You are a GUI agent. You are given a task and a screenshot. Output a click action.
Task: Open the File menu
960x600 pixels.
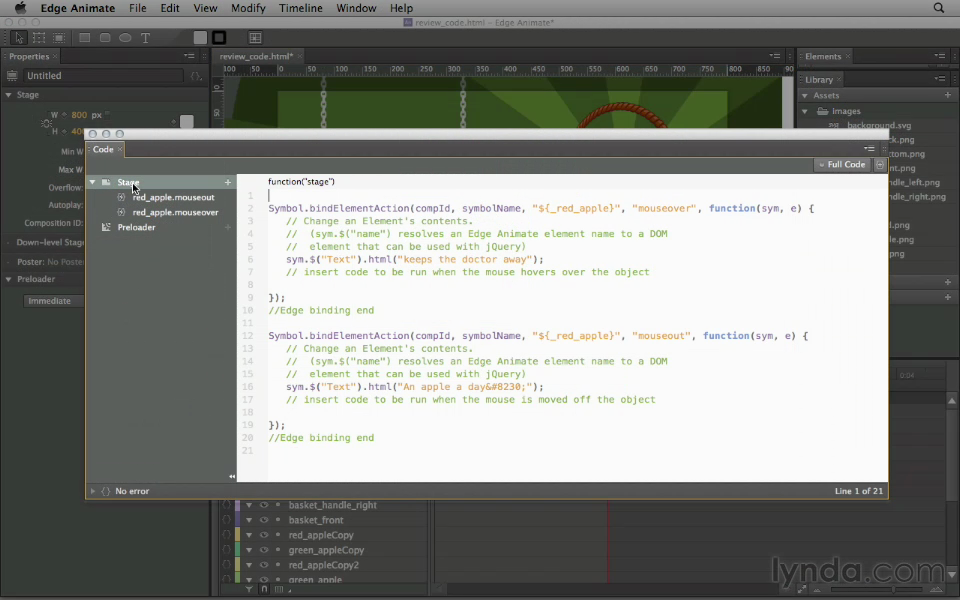138,8
